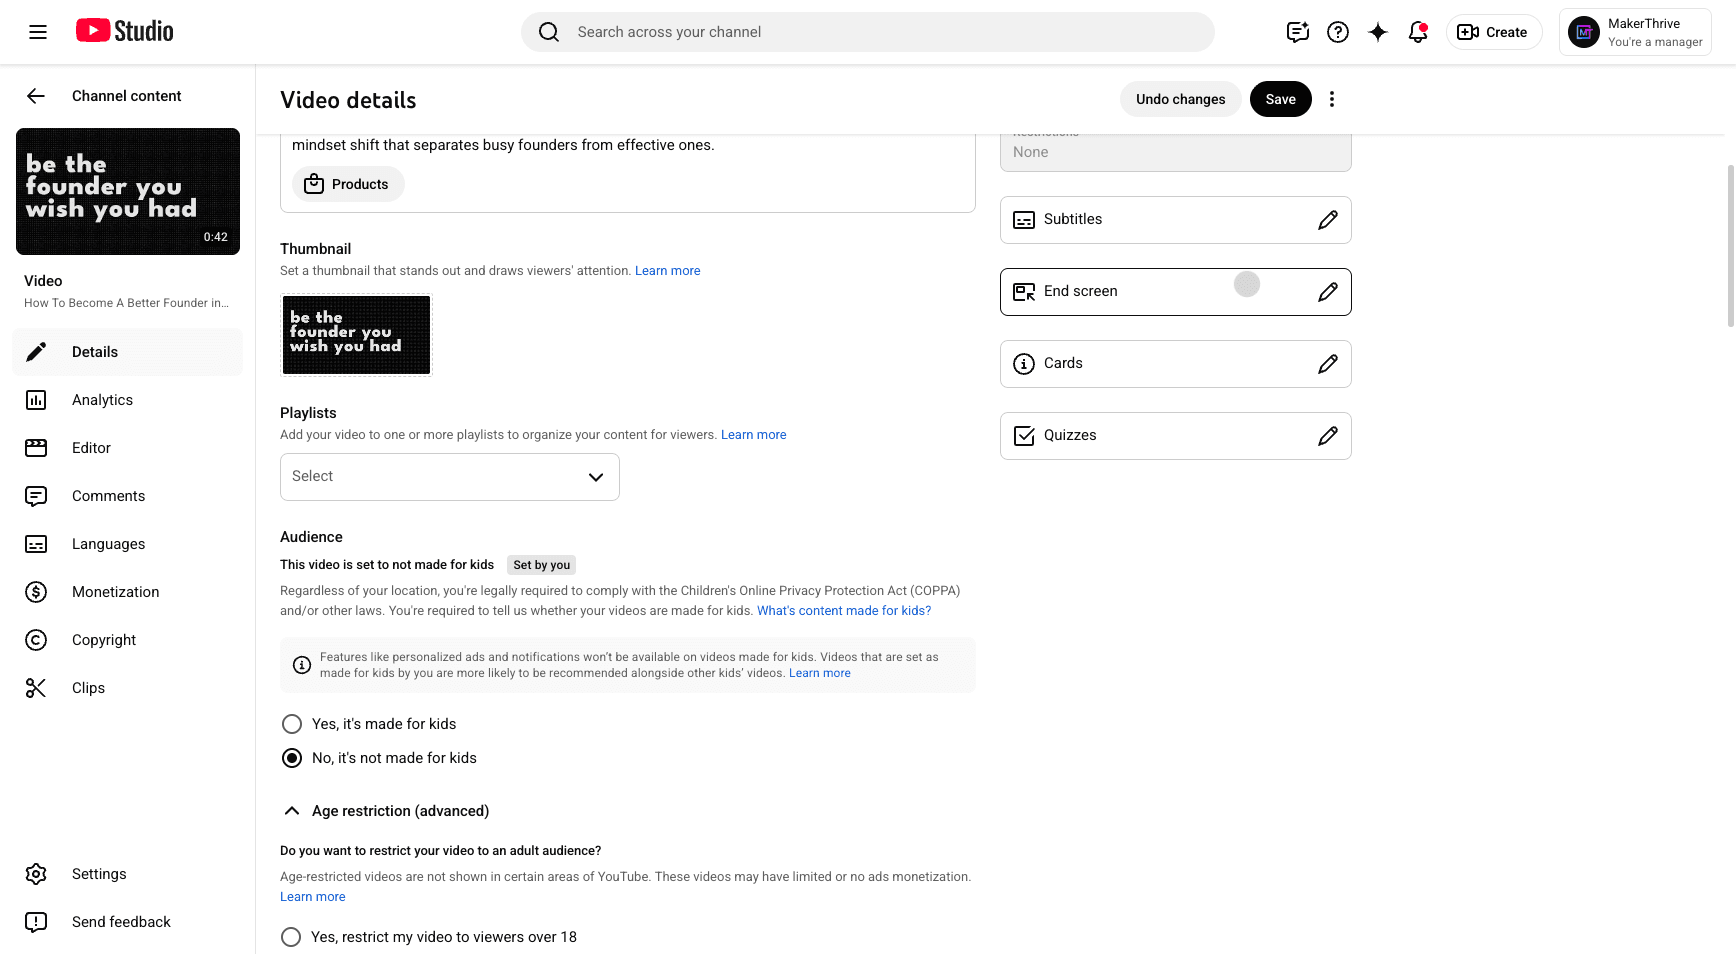Screen dimensions: 1736x954
Task: Open the Help question mark icon
Action: pos(1338,32)
